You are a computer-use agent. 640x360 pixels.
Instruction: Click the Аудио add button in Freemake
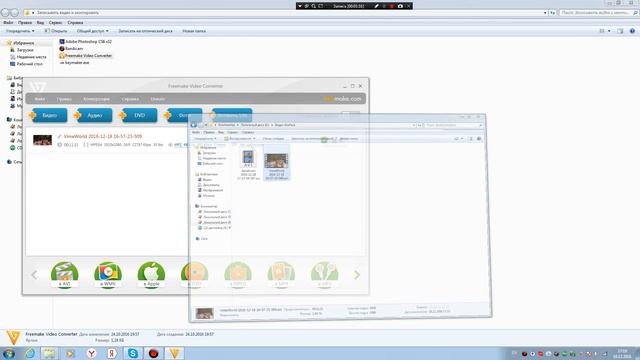(94, 116)
